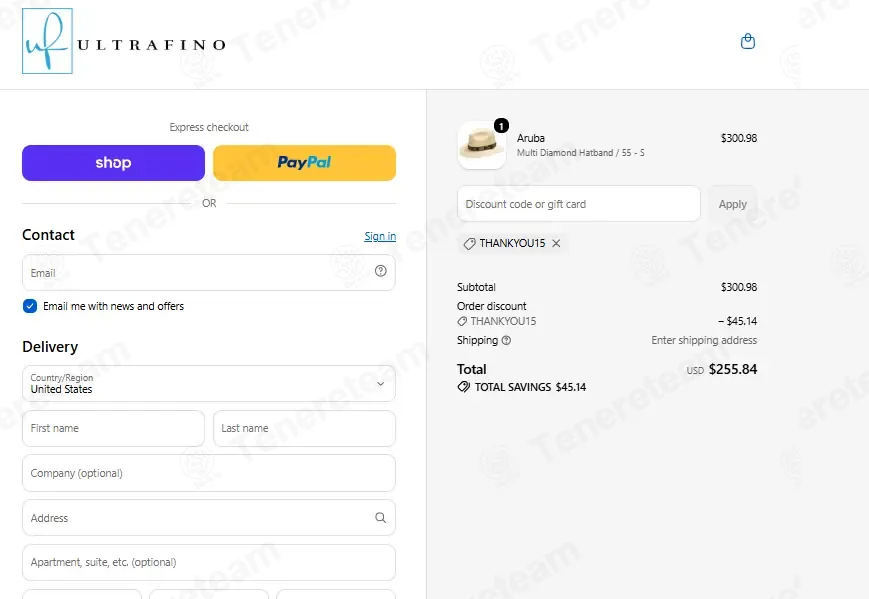The height and width of the screenshot is (599, 869).
Task: Focus the First name field
Action: pyautogui.click(x=114, y=428)
